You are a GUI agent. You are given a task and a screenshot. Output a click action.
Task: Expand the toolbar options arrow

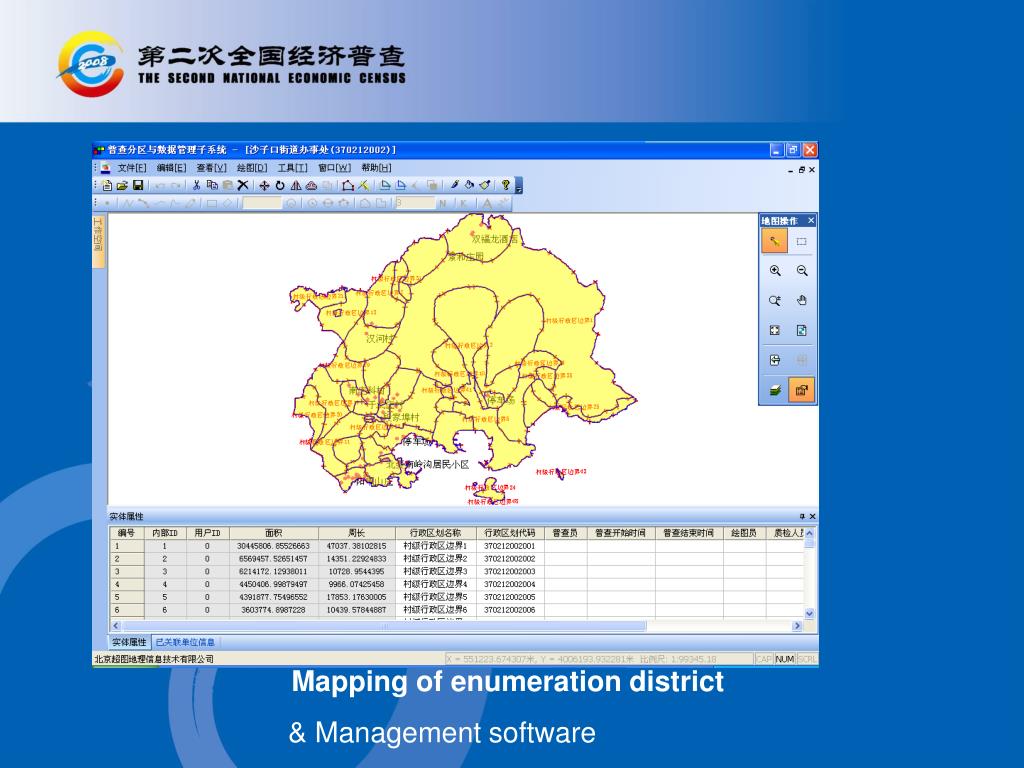(519, 185)
